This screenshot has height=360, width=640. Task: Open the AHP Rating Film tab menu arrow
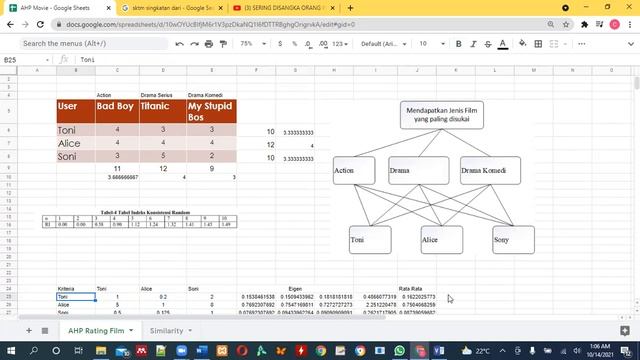pyautogui.click(x=131, y=331)
